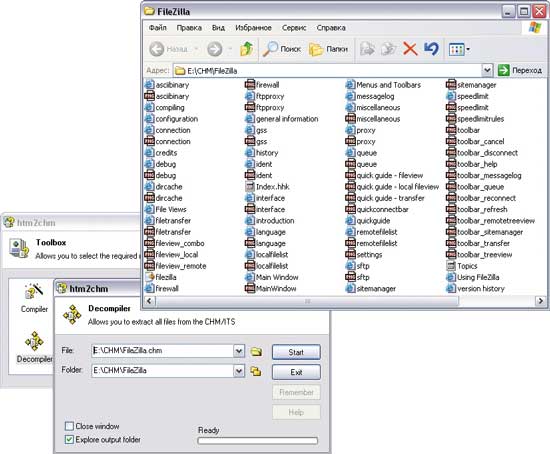The width and height of the screenshot is (550, 454).
Task: Select the Using FileZilla html file
Action: coord(473,277)
